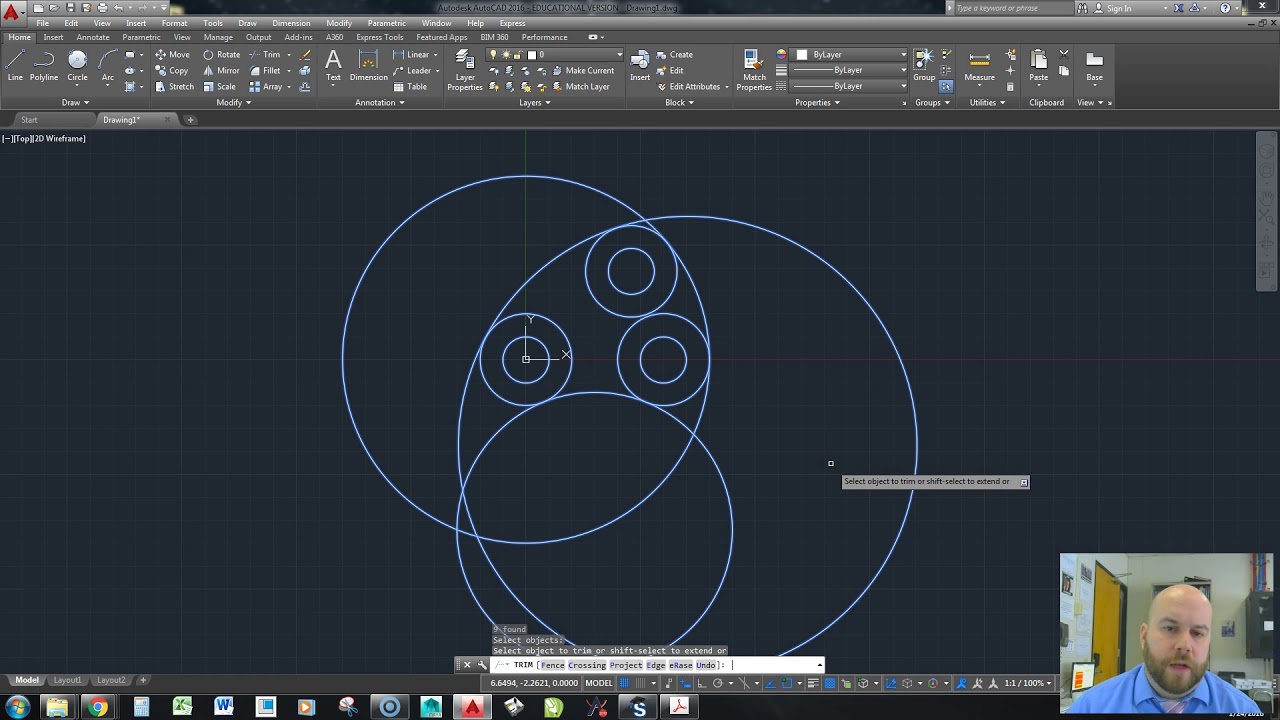Open the AutoCAD application menu
The width and height of the screenshot is (1280, 720).
[11, 13]
